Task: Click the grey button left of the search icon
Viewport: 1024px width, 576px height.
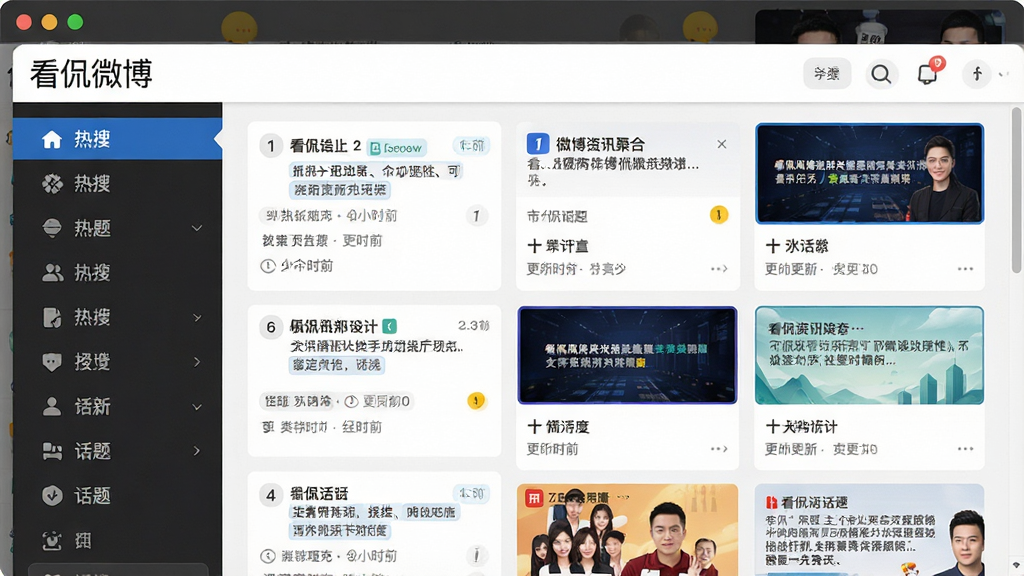Action: [x=827, y=74]
